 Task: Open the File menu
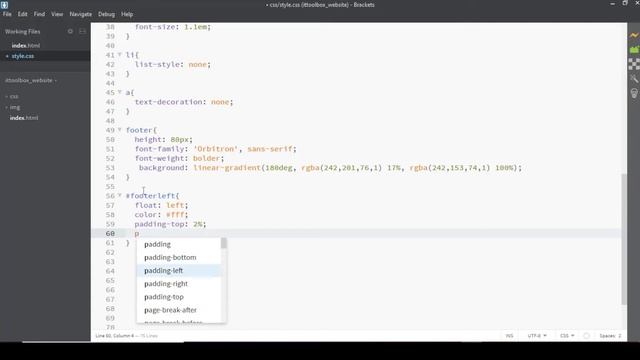click(x=7, y=14)
